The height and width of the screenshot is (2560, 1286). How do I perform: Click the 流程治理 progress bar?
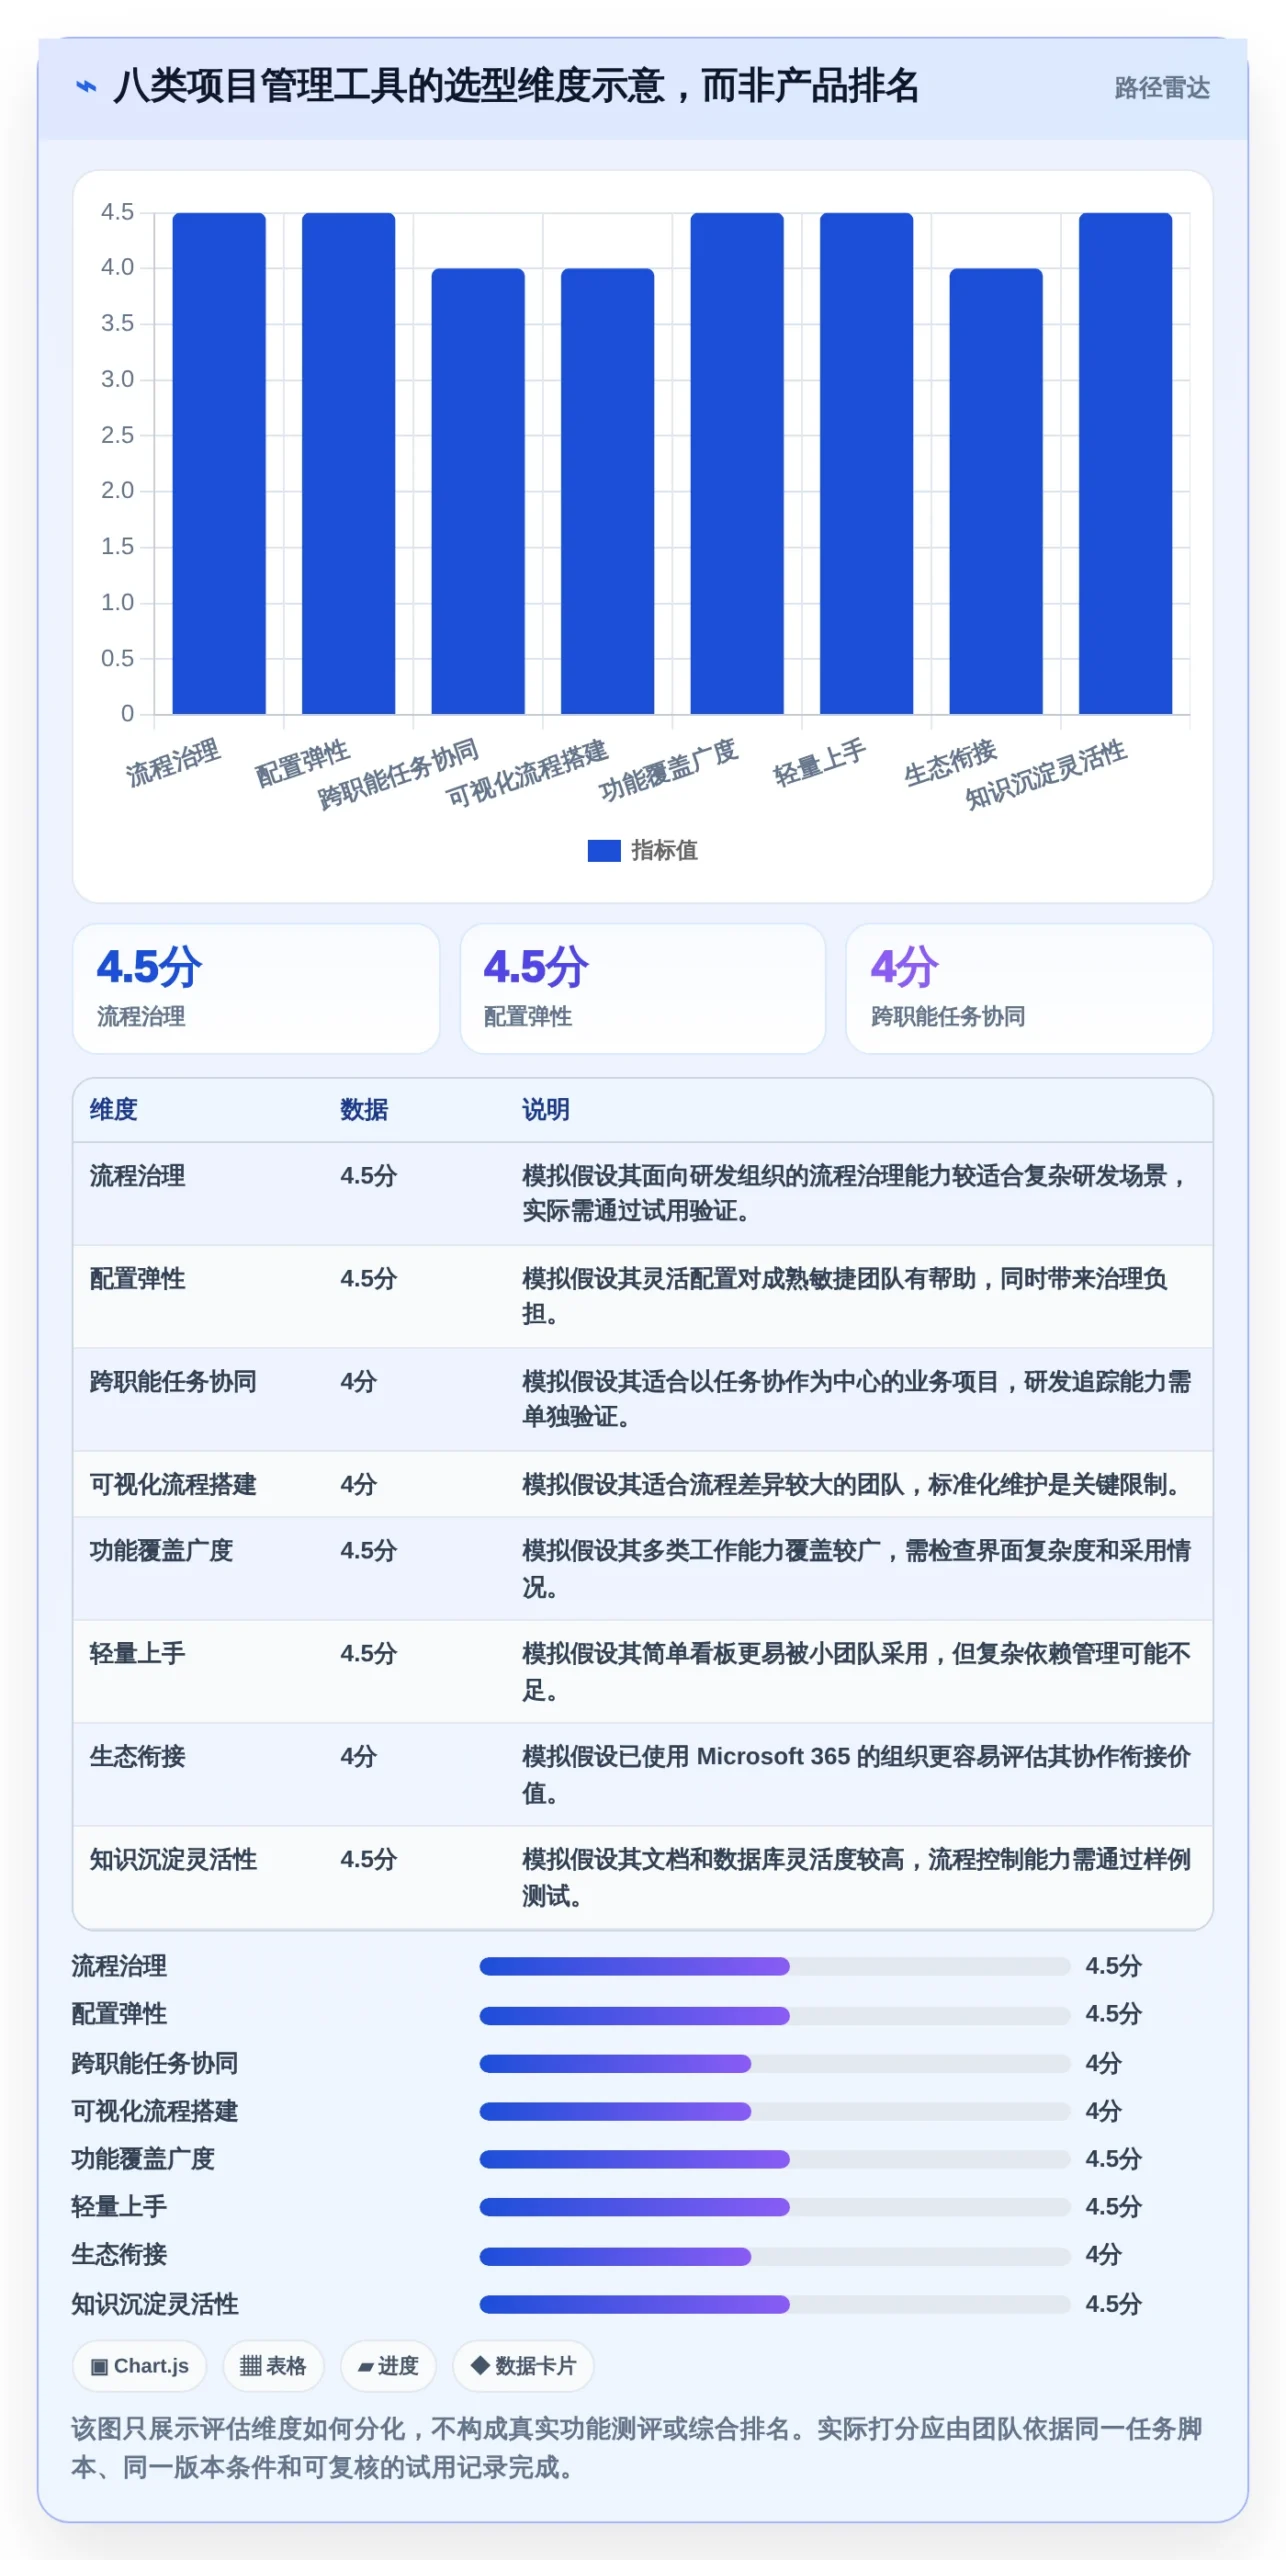(x=774, y=1966)
